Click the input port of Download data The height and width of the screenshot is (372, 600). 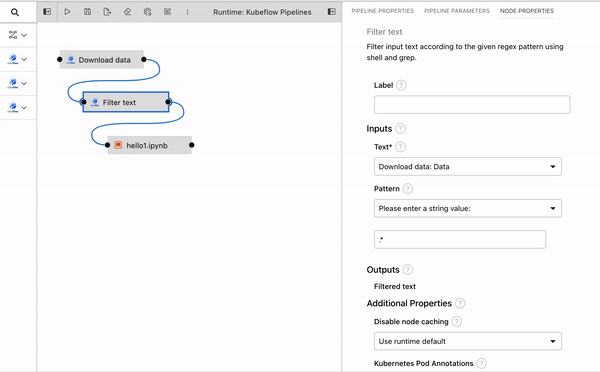point(59,59)
